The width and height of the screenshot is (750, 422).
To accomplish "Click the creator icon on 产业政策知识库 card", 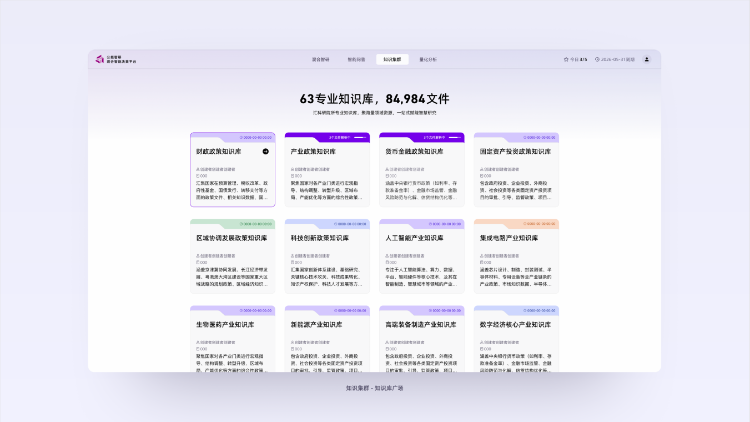I will pos(293,170).
